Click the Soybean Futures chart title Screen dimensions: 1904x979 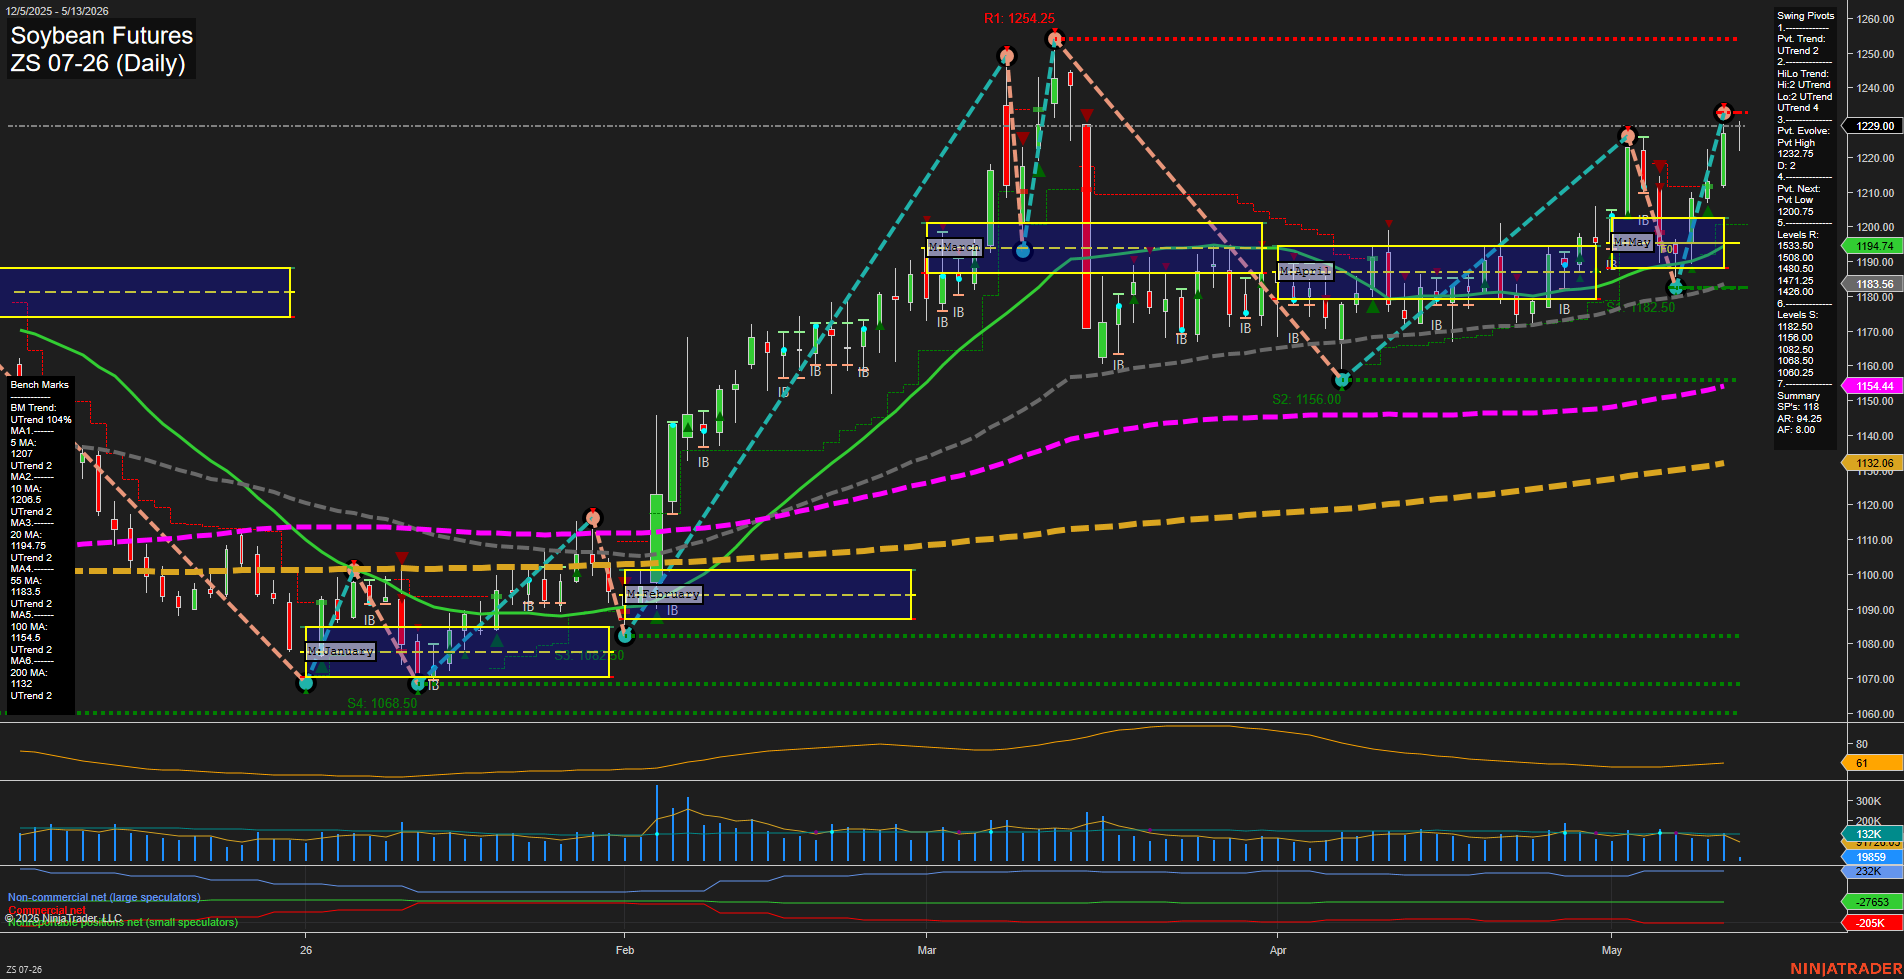click(101, 36)
